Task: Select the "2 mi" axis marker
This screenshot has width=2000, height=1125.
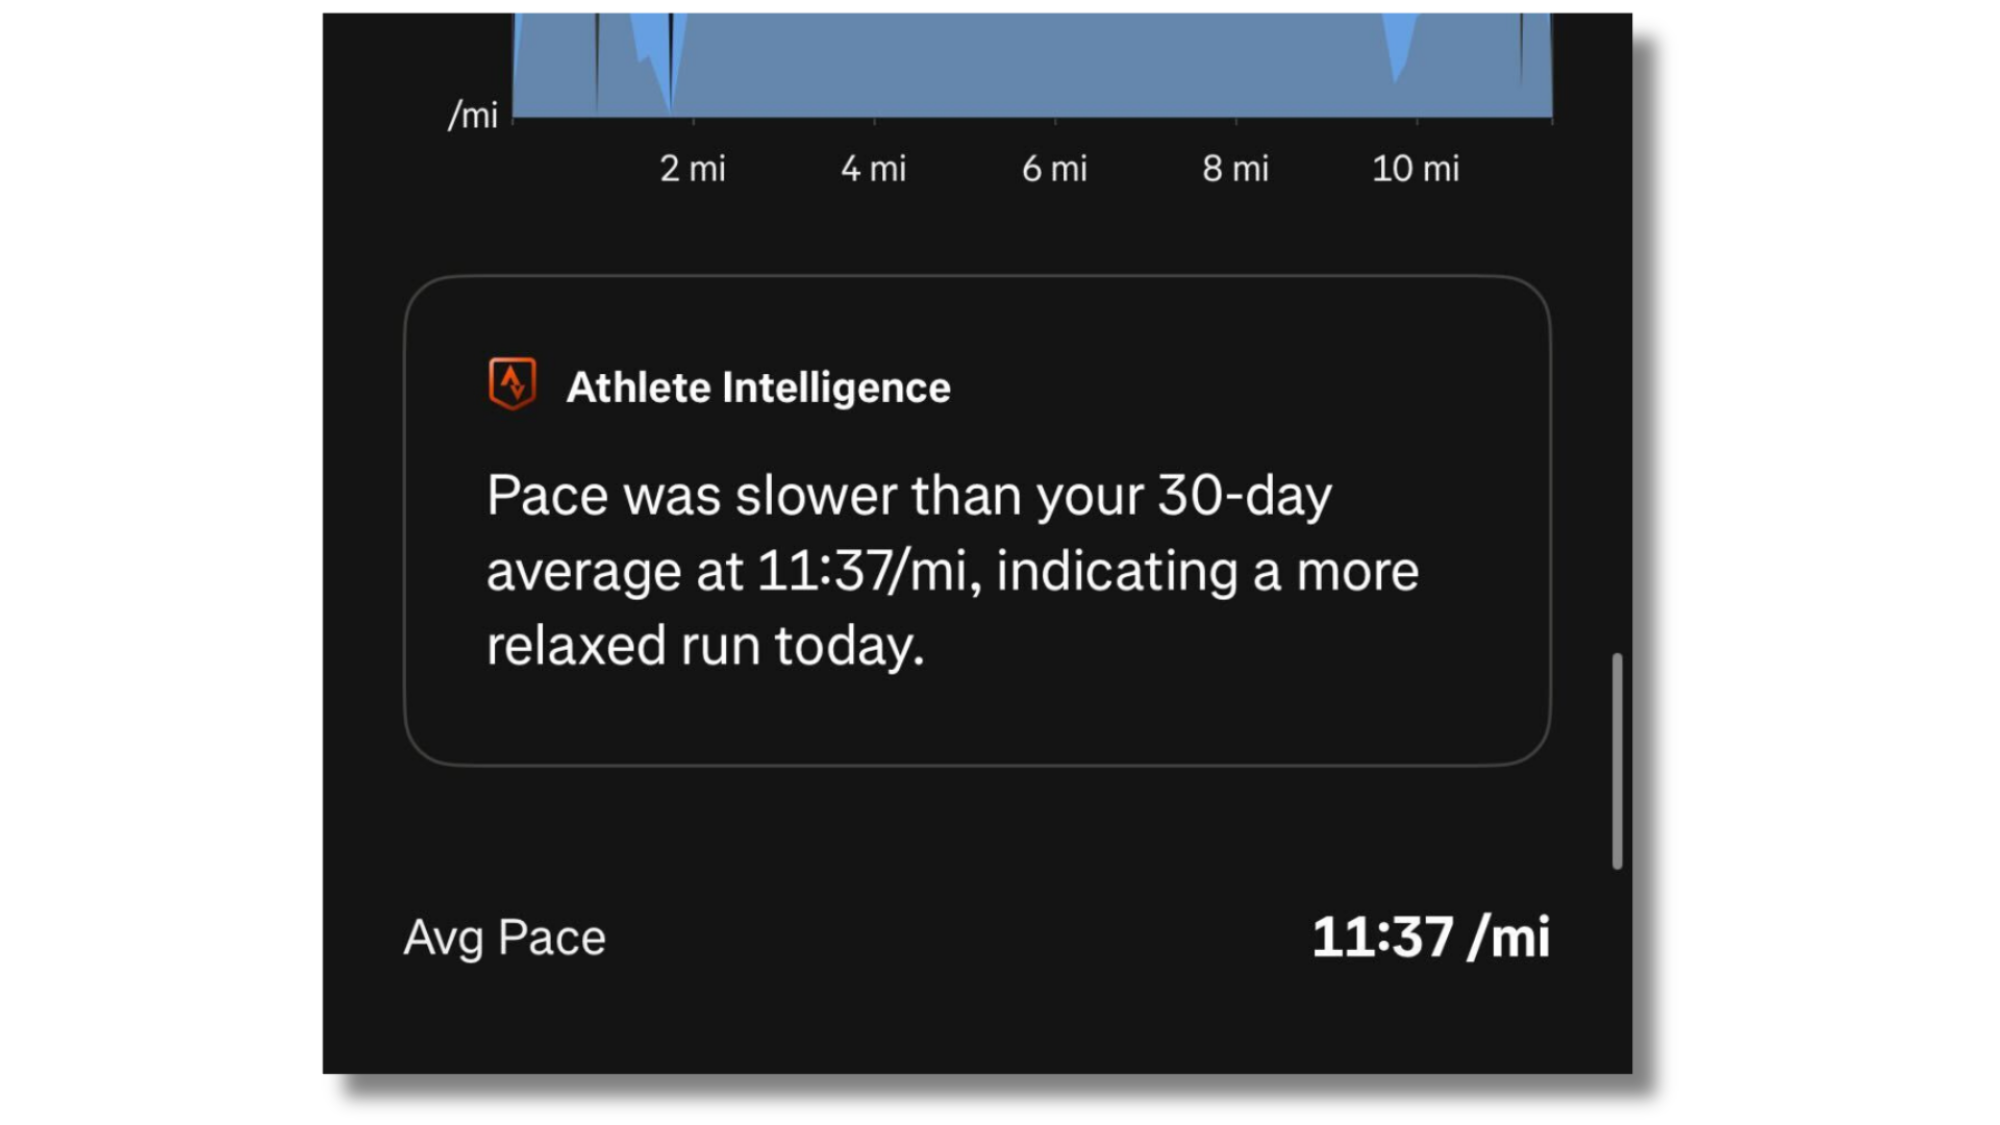Action: [x=692, y=169]
